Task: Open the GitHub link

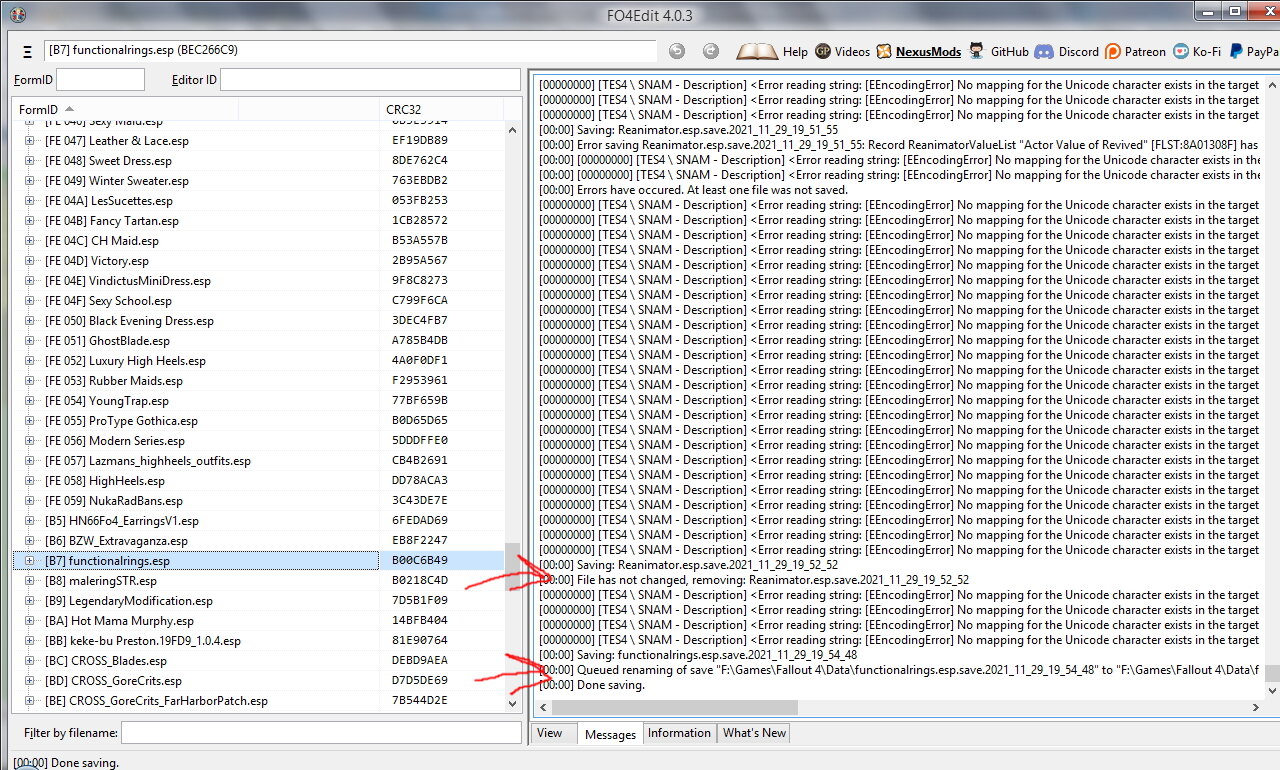Action: pyautogui.click(x=998, y=51)
